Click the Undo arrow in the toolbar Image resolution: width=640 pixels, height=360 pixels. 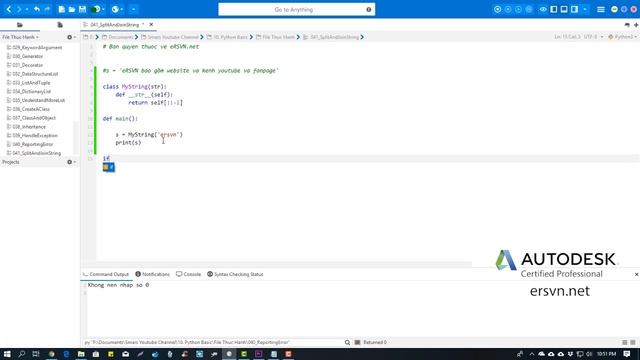coord(37,9)
